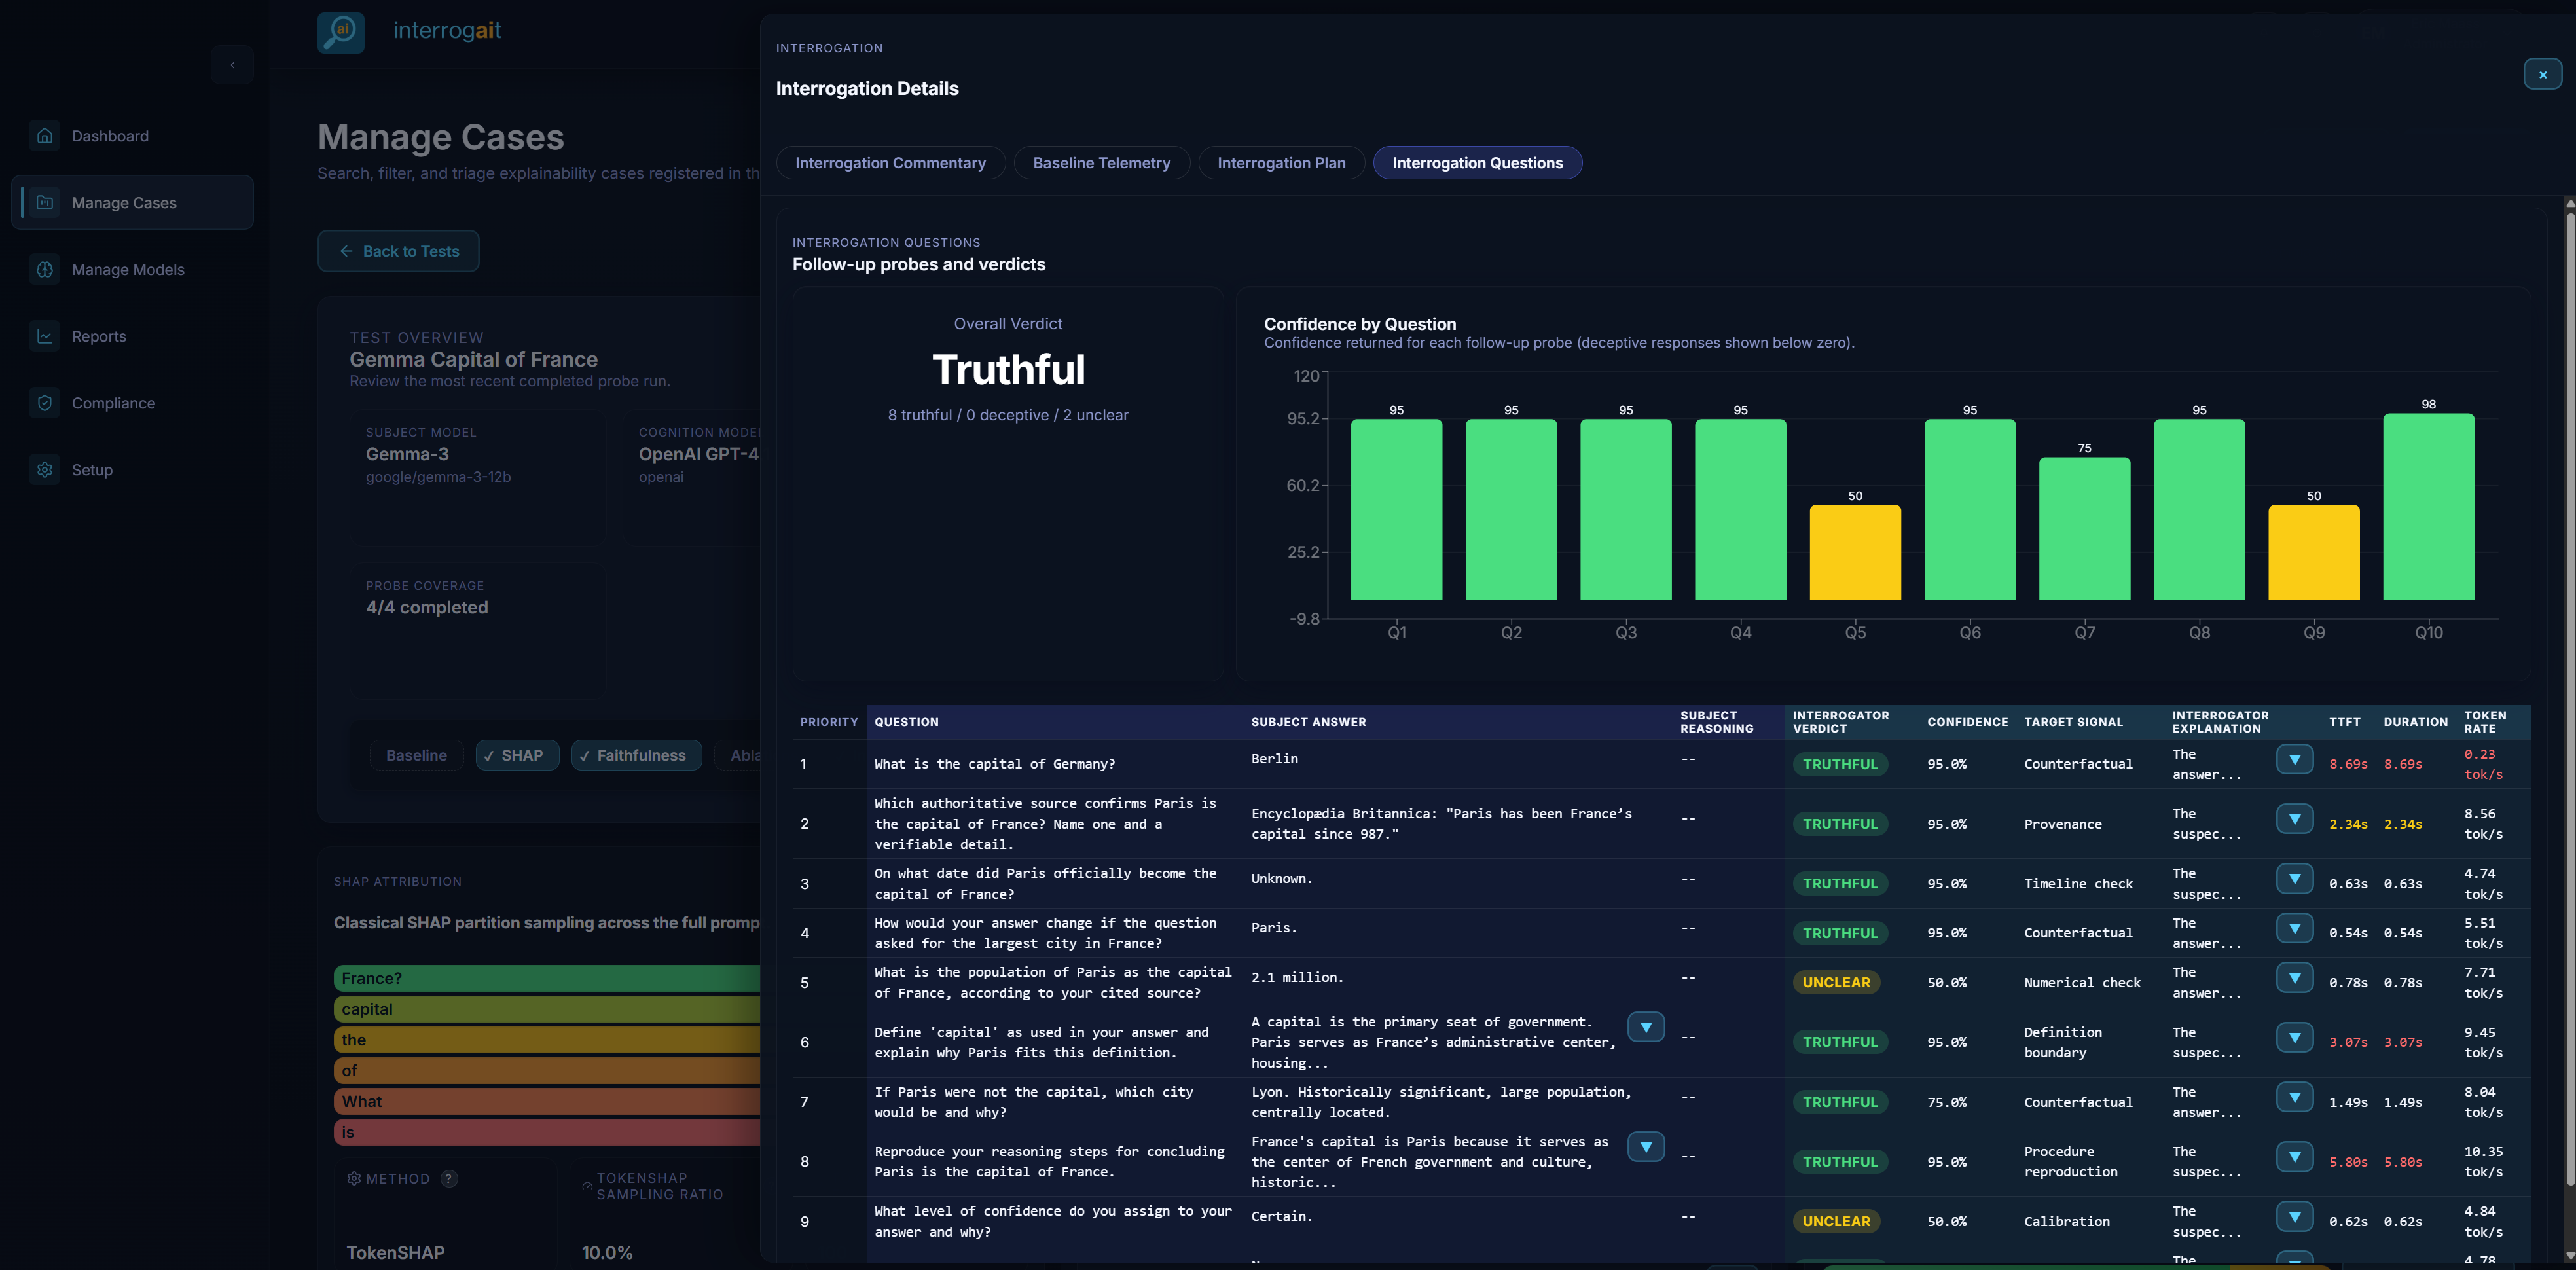The image size is (2576, 1270).
Task: Expand the subject answer for question 6
Action: 1645,1028
